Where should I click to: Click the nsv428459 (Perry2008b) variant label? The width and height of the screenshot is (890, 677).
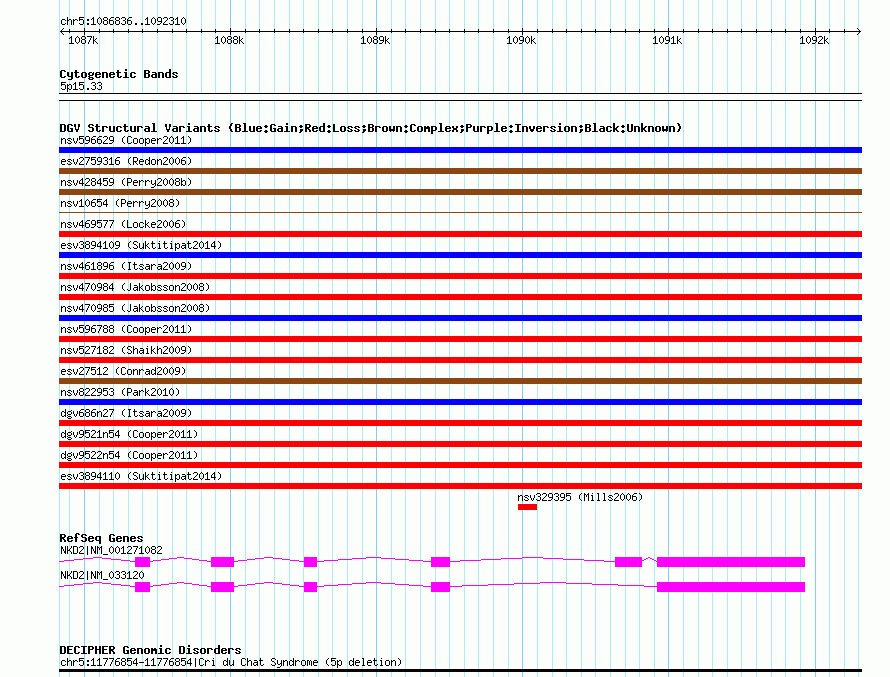click(125, 182)
